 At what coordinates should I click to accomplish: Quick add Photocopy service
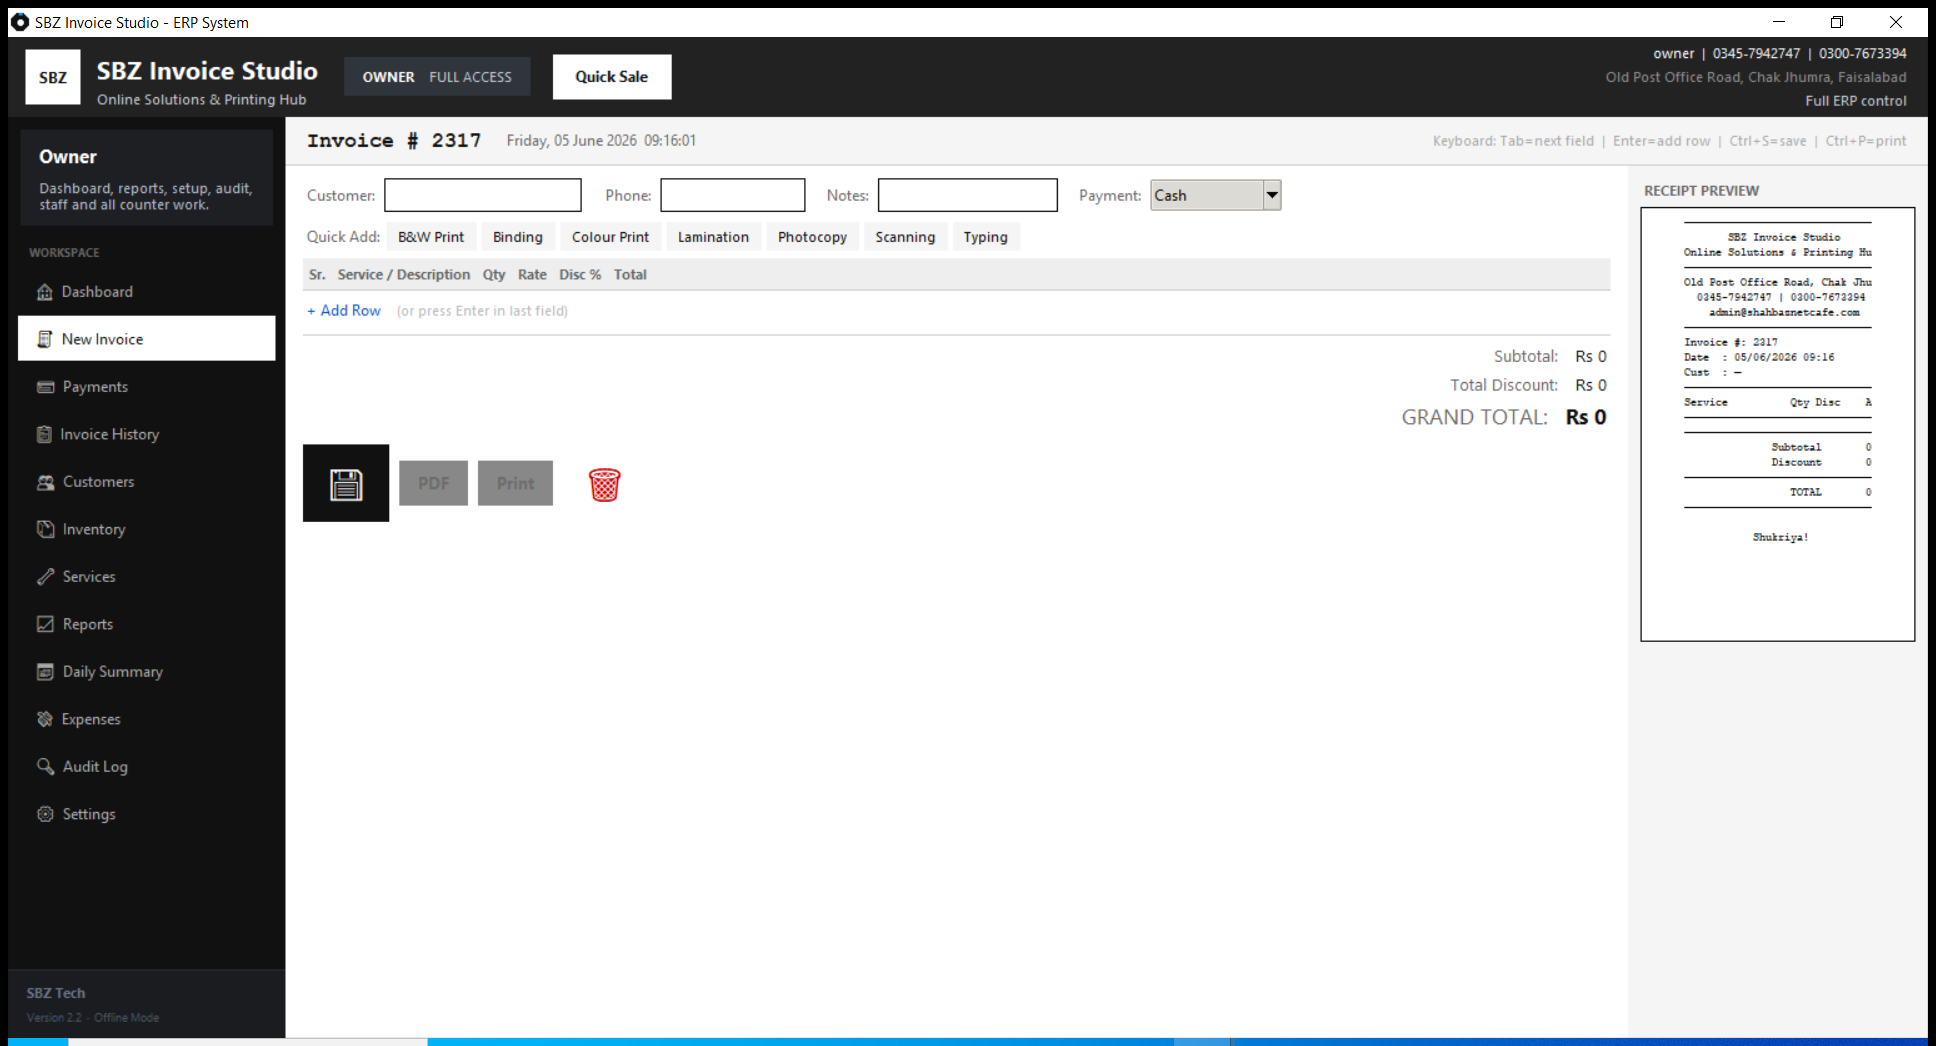coord(812,237)
